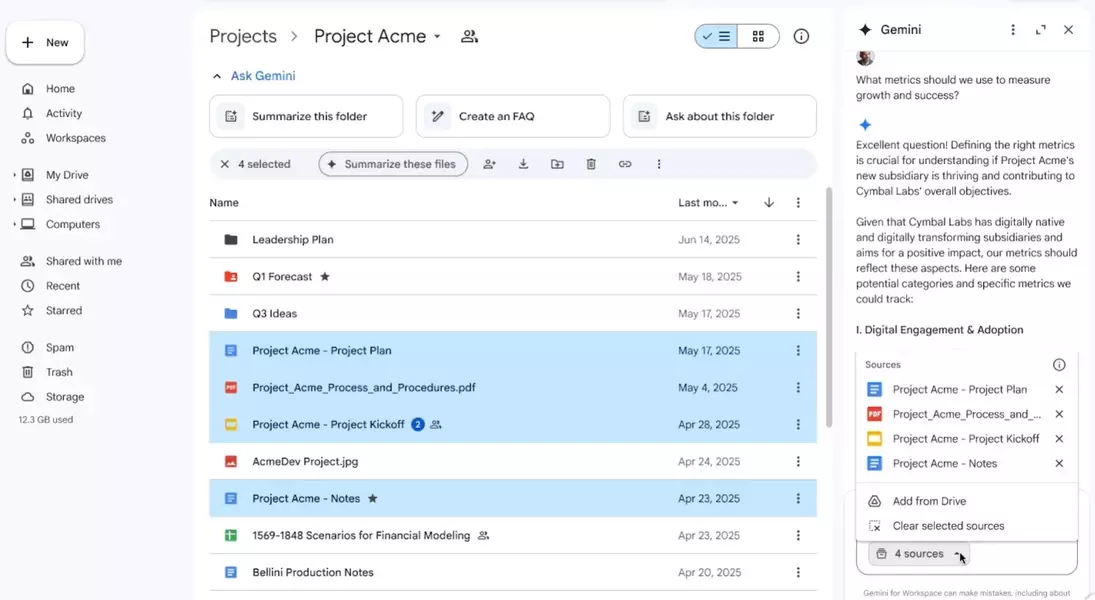The image size is (1095, 600).
Task: Open the view details info icon
Action: coord(801,36)
